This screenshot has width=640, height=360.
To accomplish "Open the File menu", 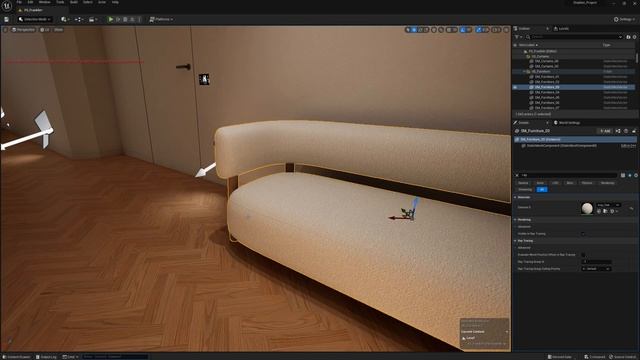I will pyautogui.click(x=19, y=2).
